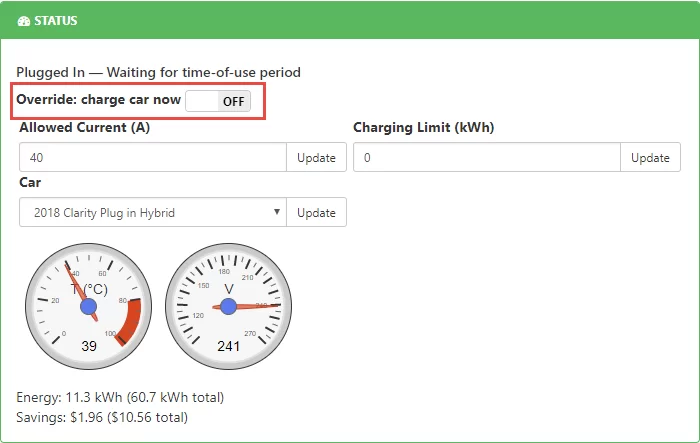Screen dimensions: 700x443
Task: Click the blue hub of the voltage gauge
Action: [x=228, y=306]
